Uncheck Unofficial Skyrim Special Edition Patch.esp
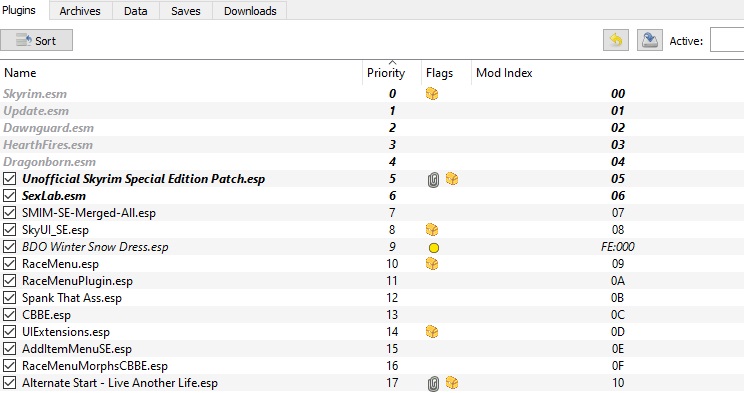Image resolution: width=744 pixels, height=393 pixels. click(x=9, y=179)
